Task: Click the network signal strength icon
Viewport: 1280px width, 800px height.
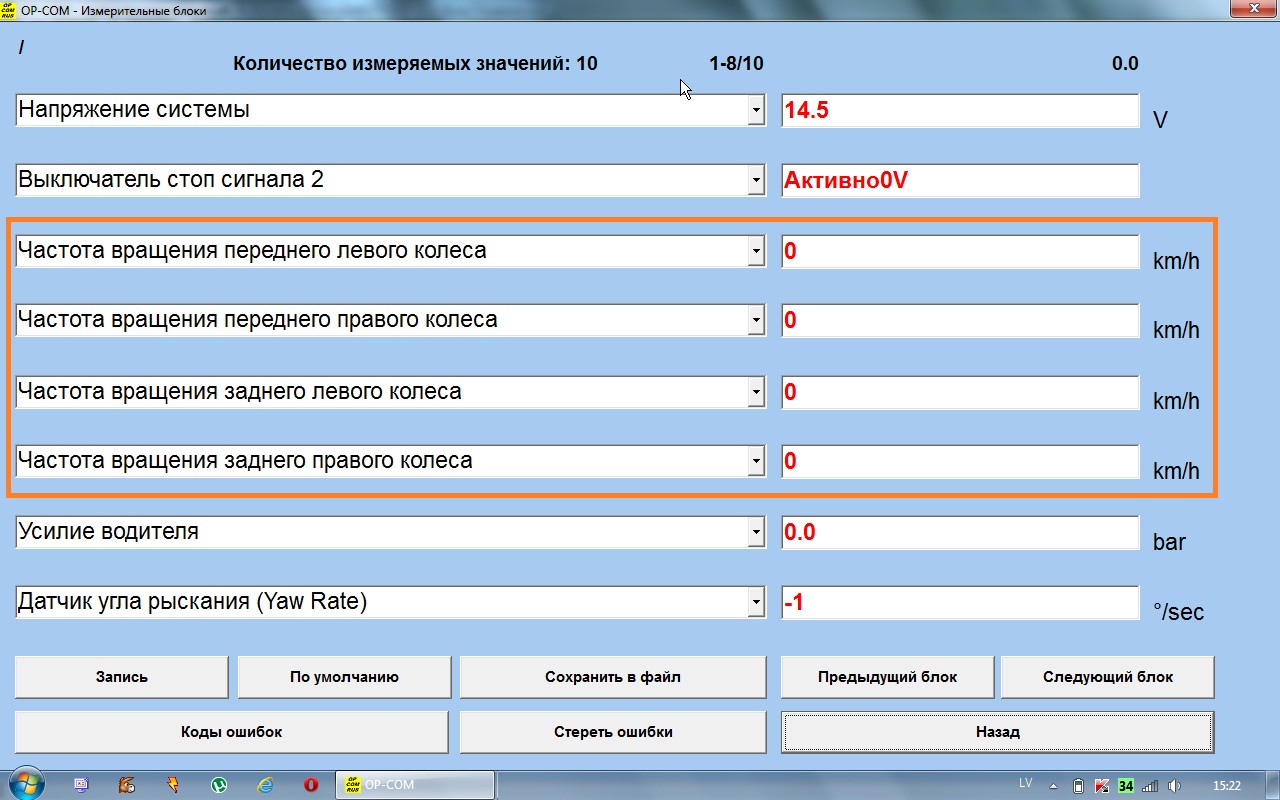Action: pyautogui.click(x=1150, y=785)
